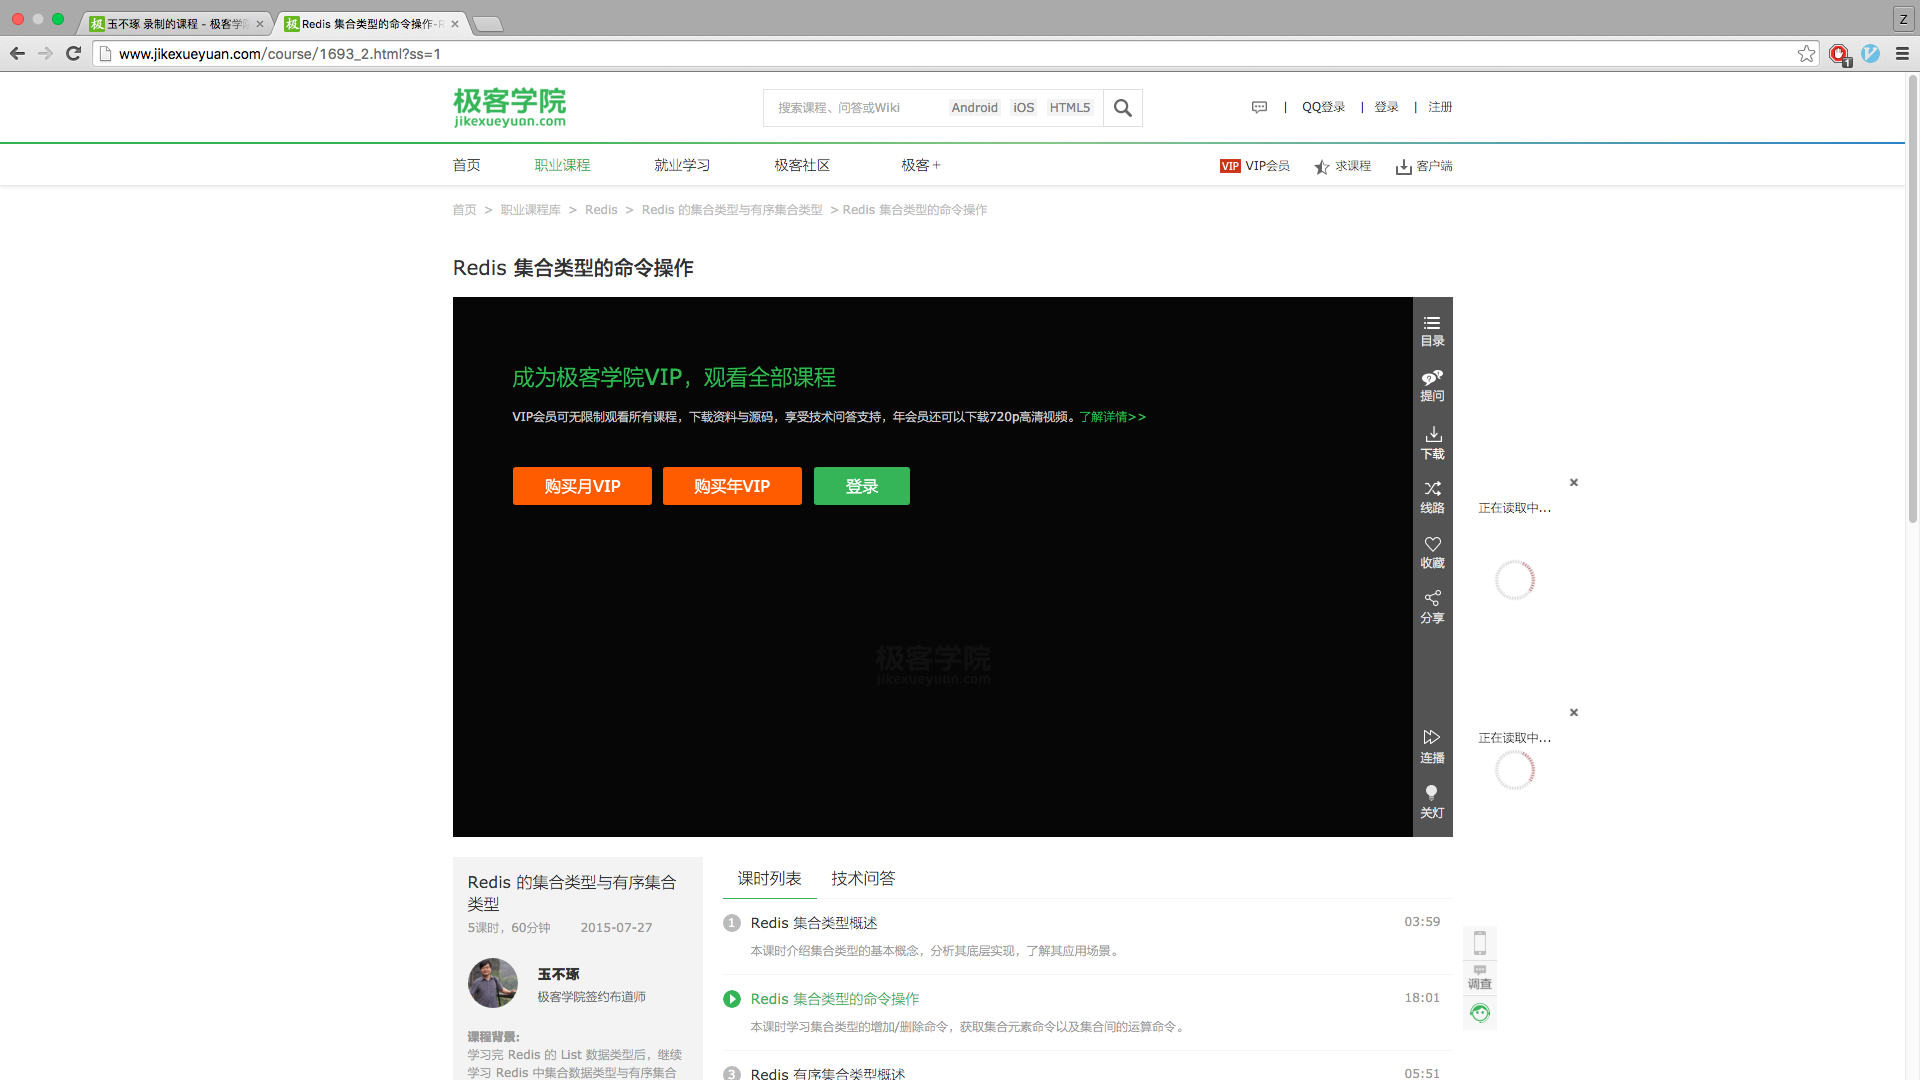Open the Chrome hamburger menu
This screenshot has height=1080, width=1920.
coord(1902,54)
